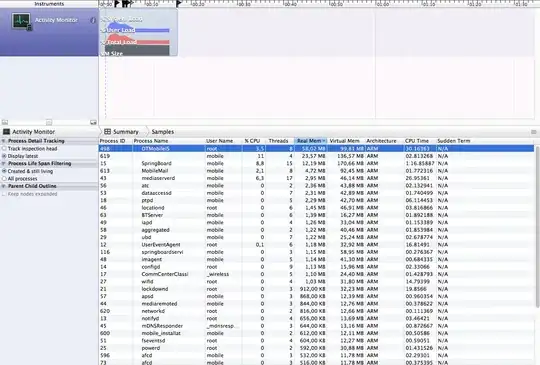Sort by CPU Time column header
The height and width of the screenshot is (365, 540).
pos(420,141)
